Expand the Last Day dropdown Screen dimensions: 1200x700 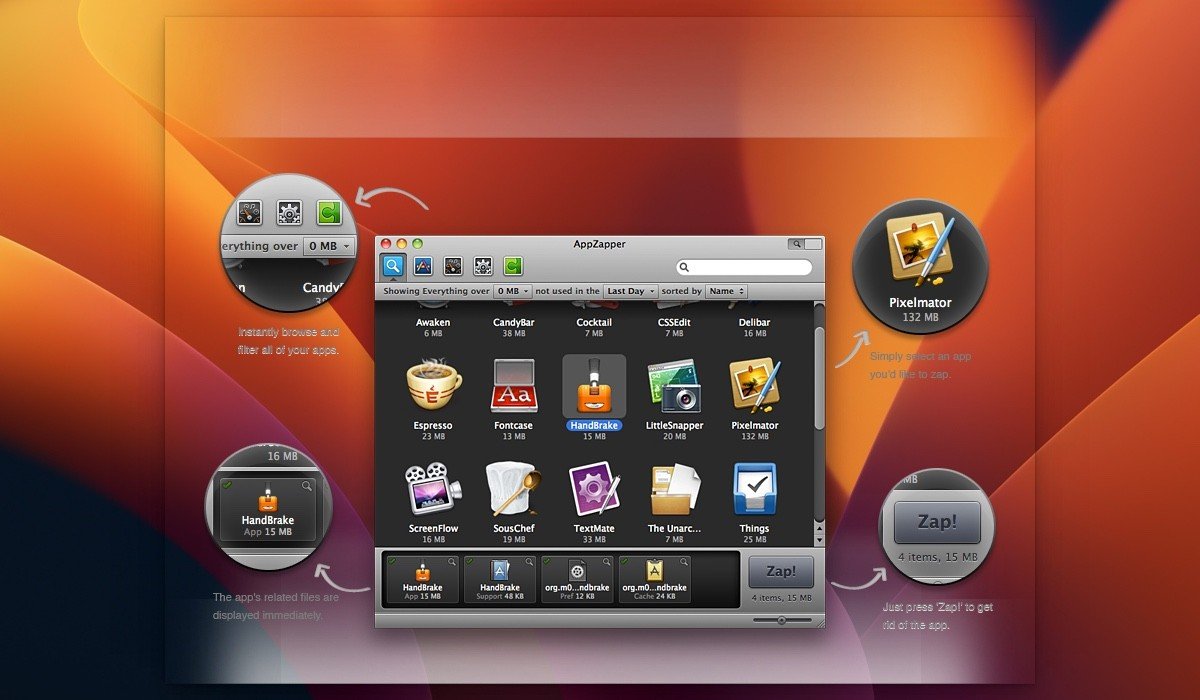coord(630,291)
